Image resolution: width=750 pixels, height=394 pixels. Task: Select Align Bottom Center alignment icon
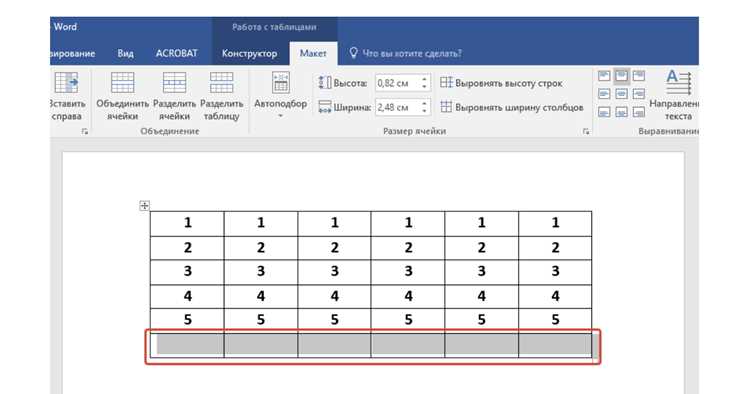621,112
